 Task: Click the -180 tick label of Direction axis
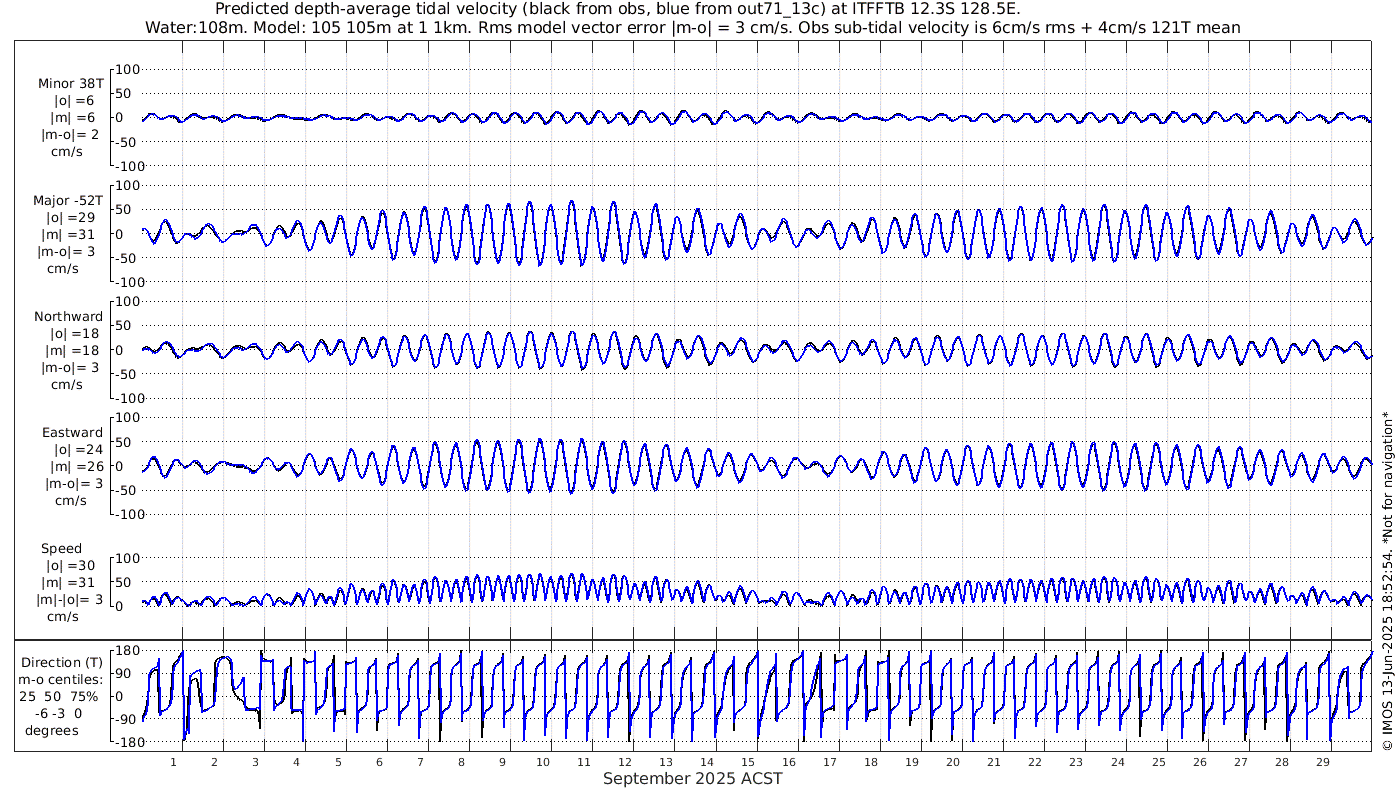(x=122, y=743)
